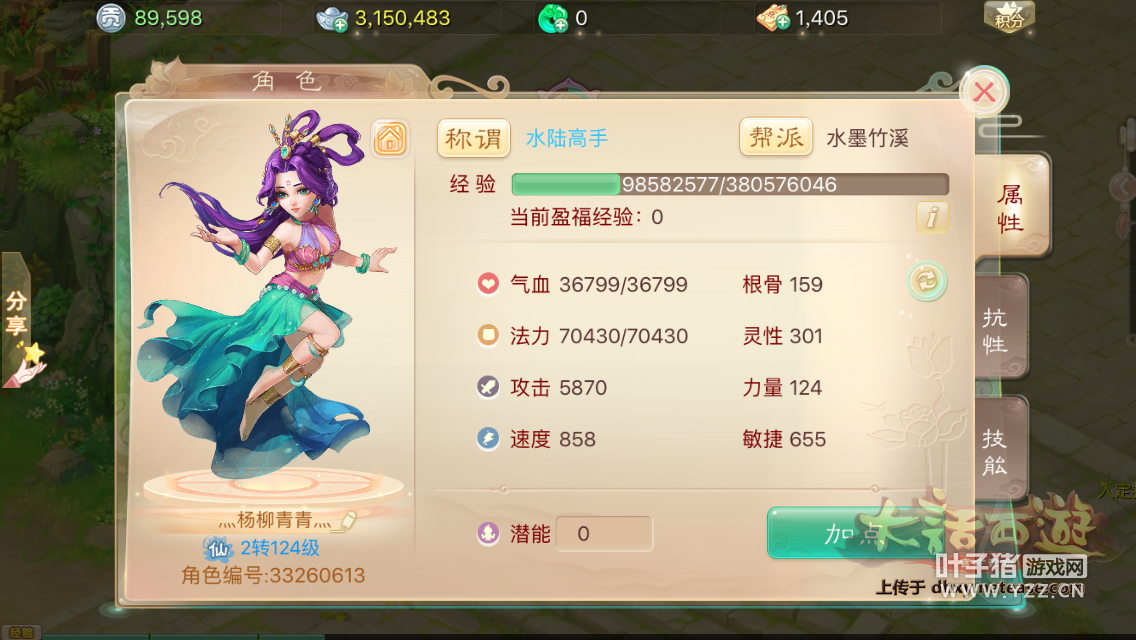1136x640 pixels.
Task: Click the 潜能 value field
Action: coord(604,534)
